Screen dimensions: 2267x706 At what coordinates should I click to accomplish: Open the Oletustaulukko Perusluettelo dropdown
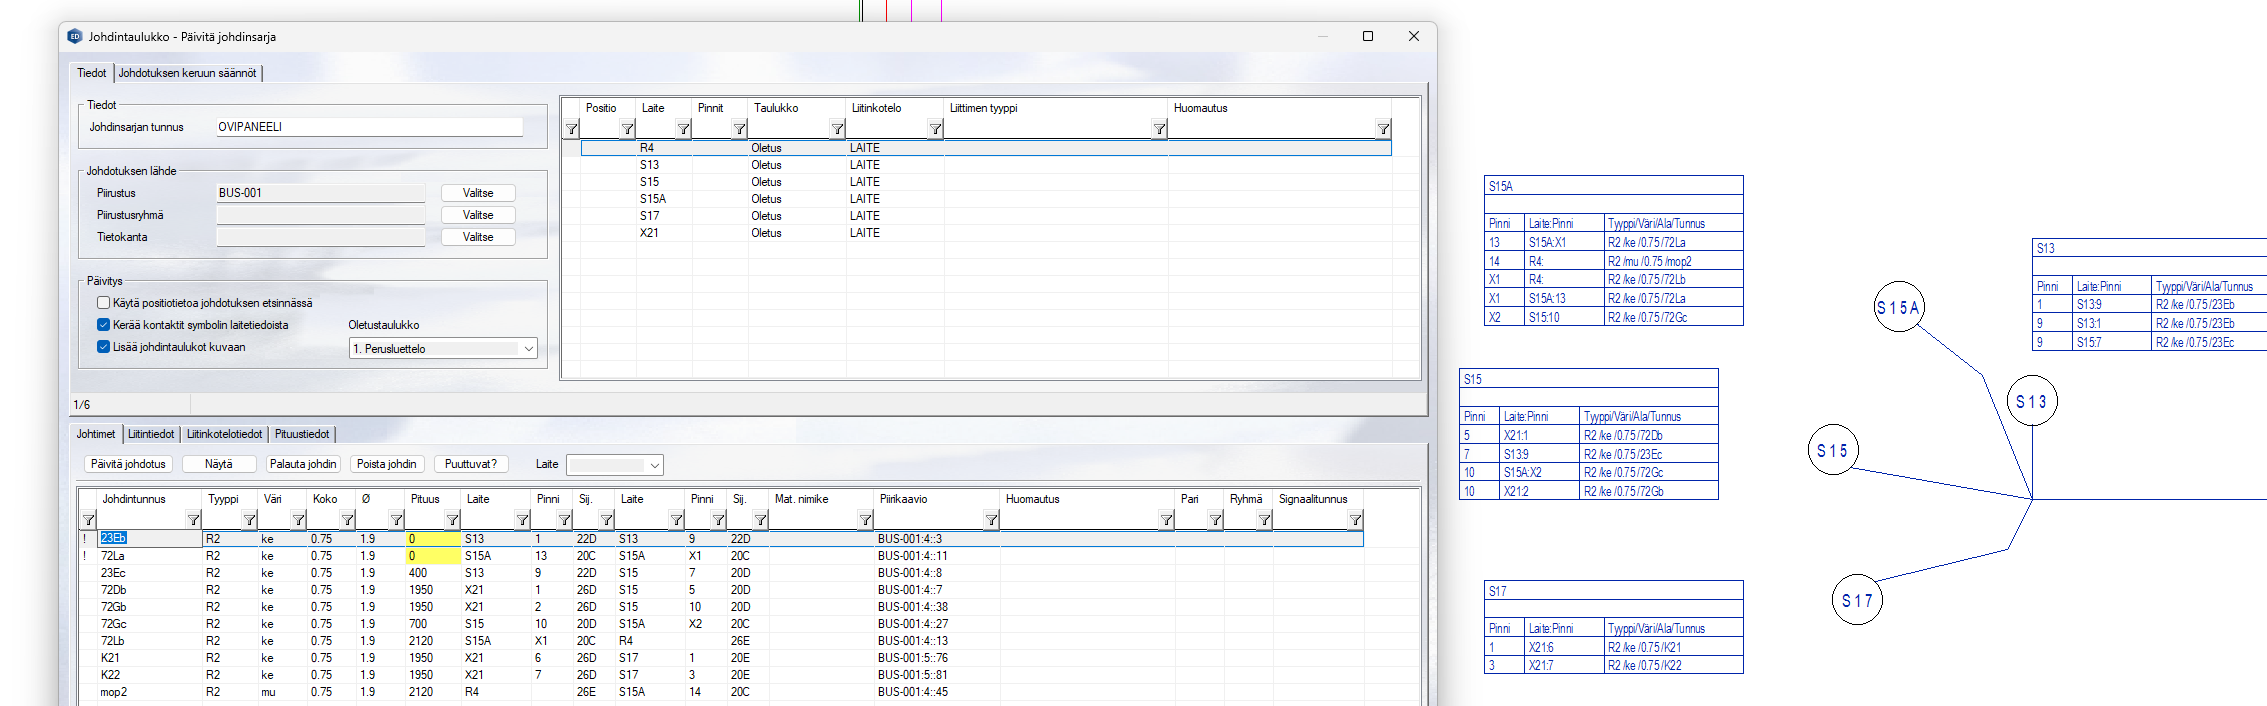pyautogui.click(x=442, y=349)
